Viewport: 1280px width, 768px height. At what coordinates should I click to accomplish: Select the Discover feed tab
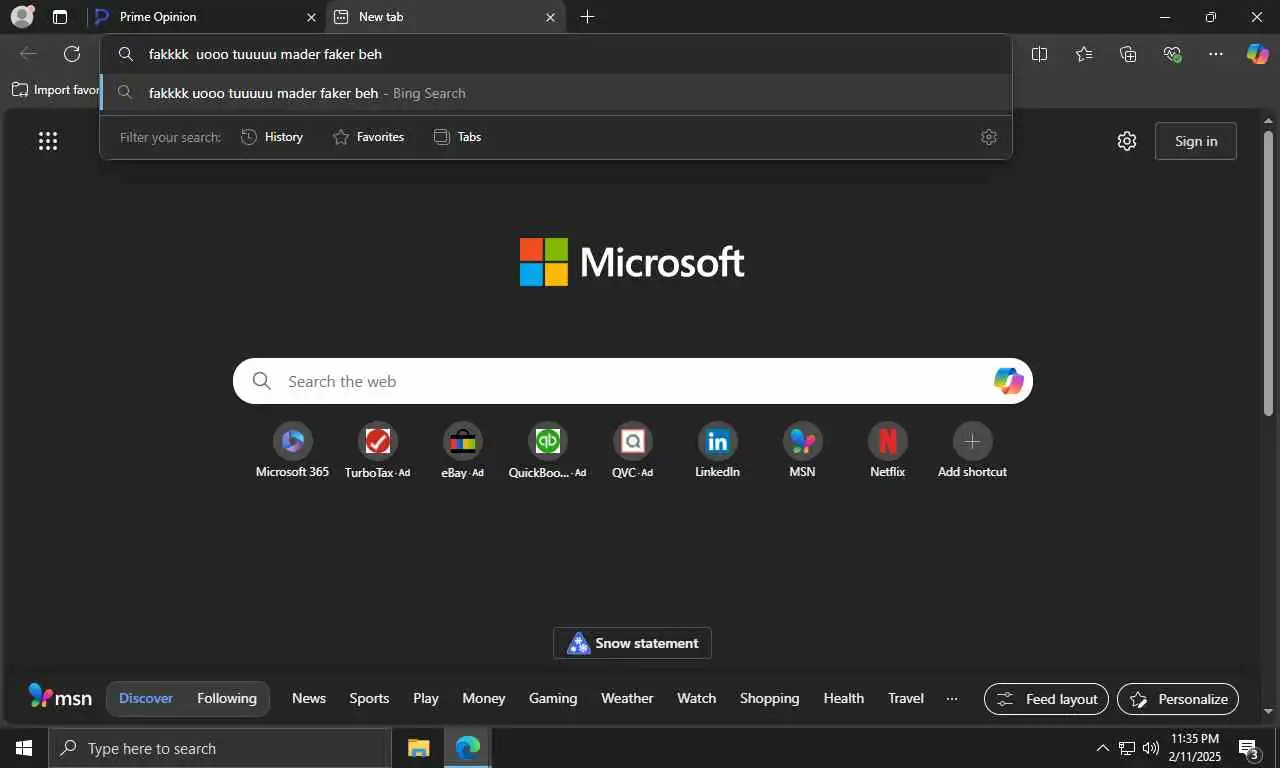pyautogui.click(x=146, y=698)
